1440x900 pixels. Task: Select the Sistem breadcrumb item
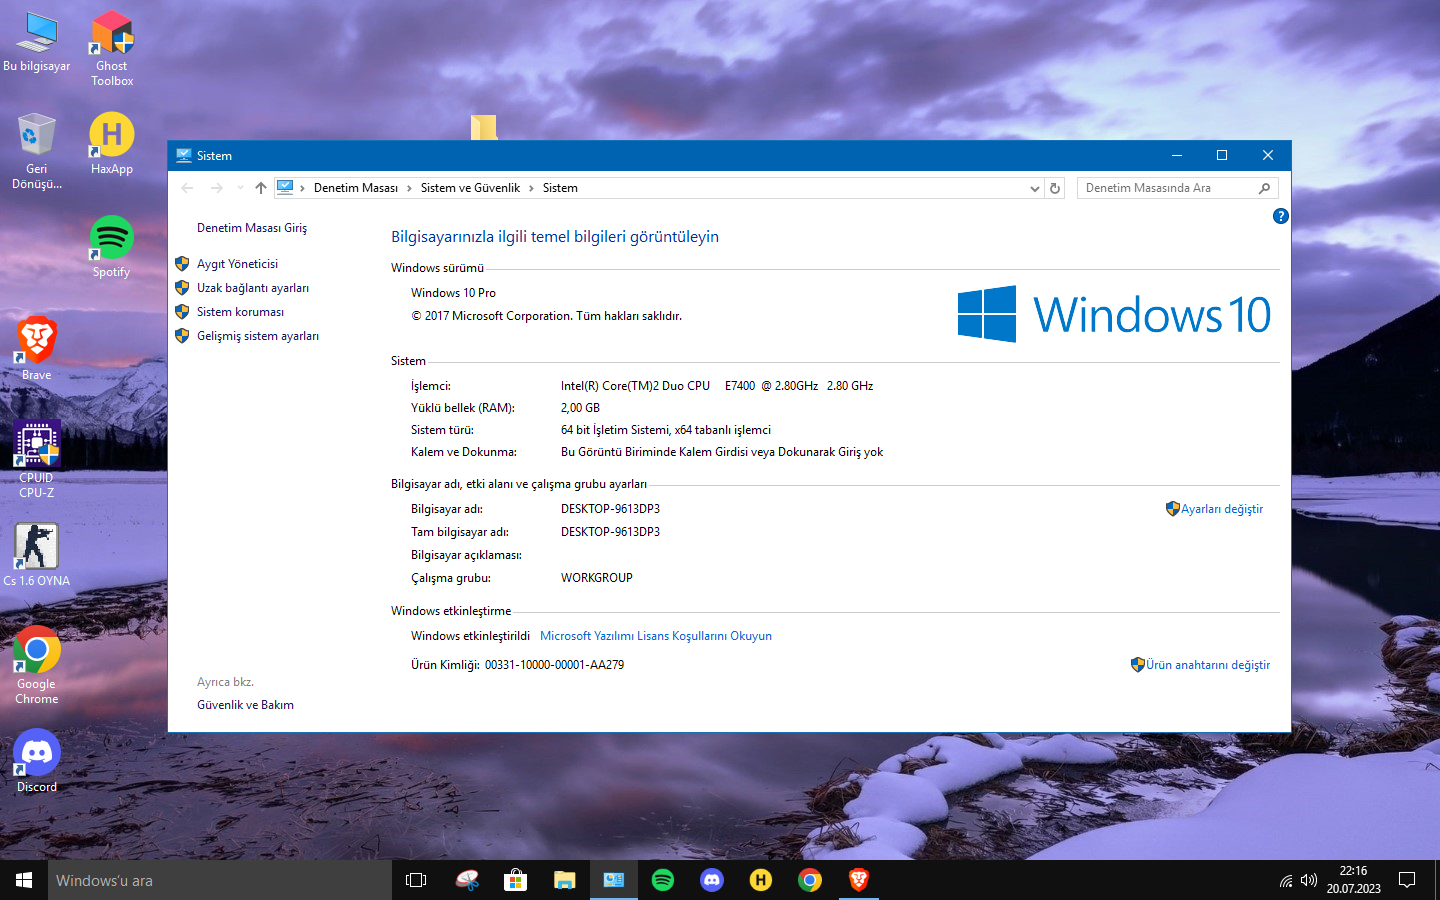(560, 188)
